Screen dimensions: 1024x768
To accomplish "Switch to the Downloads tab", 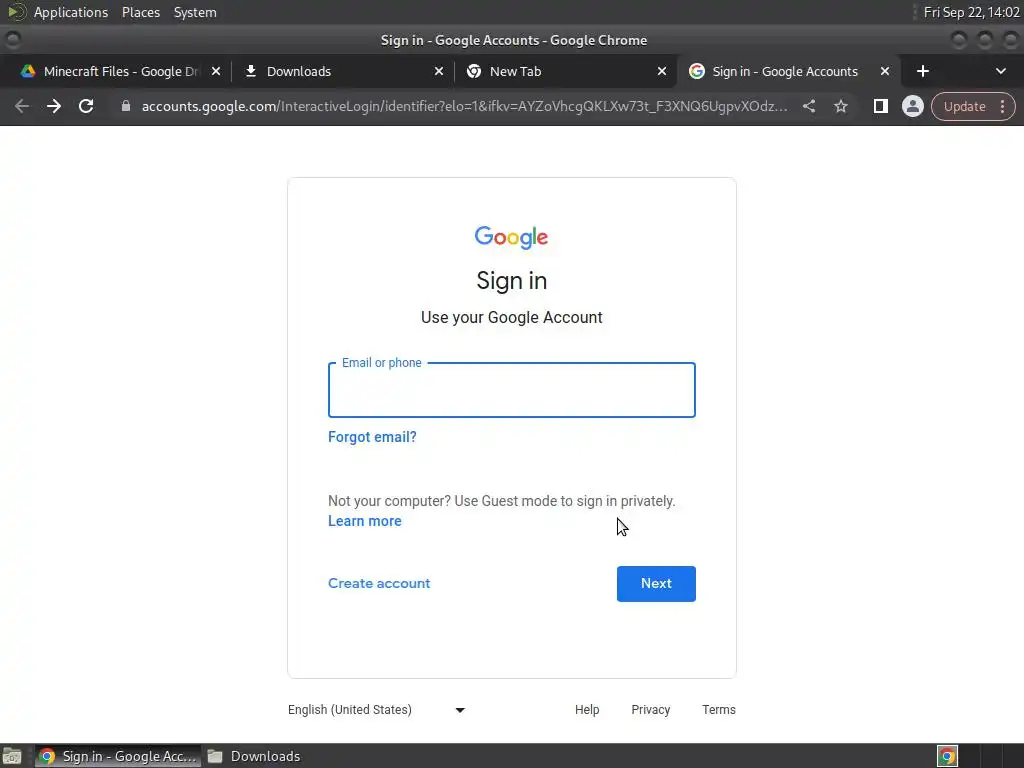I will pyautogui.click(x=343, y=71).
